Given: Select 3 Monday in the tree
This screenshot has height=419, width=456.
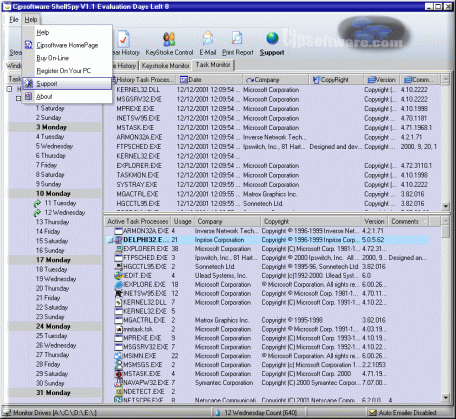Looking at the screenshot, I should tap(51, 127).
